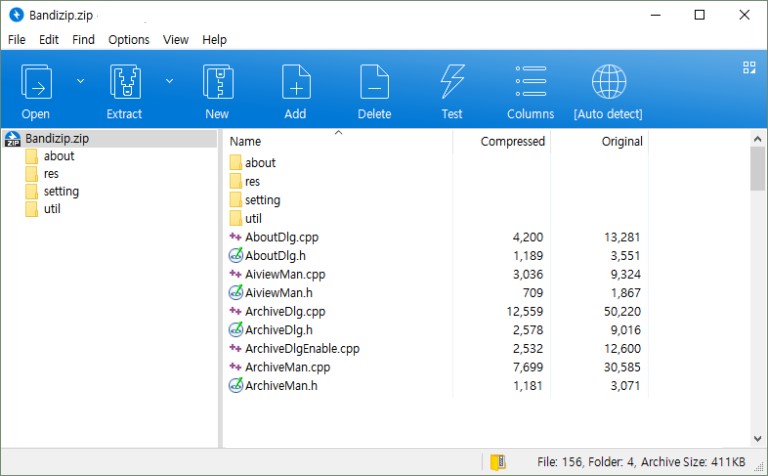The height and width of the screenshot is (476, 768).
Task: Click the Bandizip app icon in title bar
Action: click(16, 15)
